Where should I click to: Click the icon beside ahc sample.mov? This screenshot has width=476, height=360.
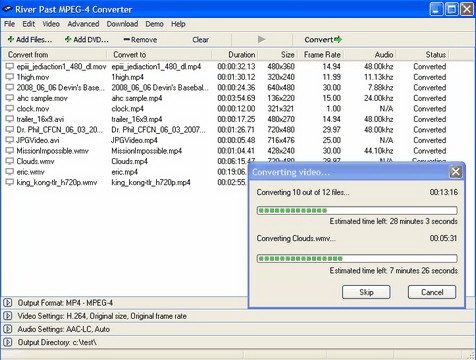[10, 98]
